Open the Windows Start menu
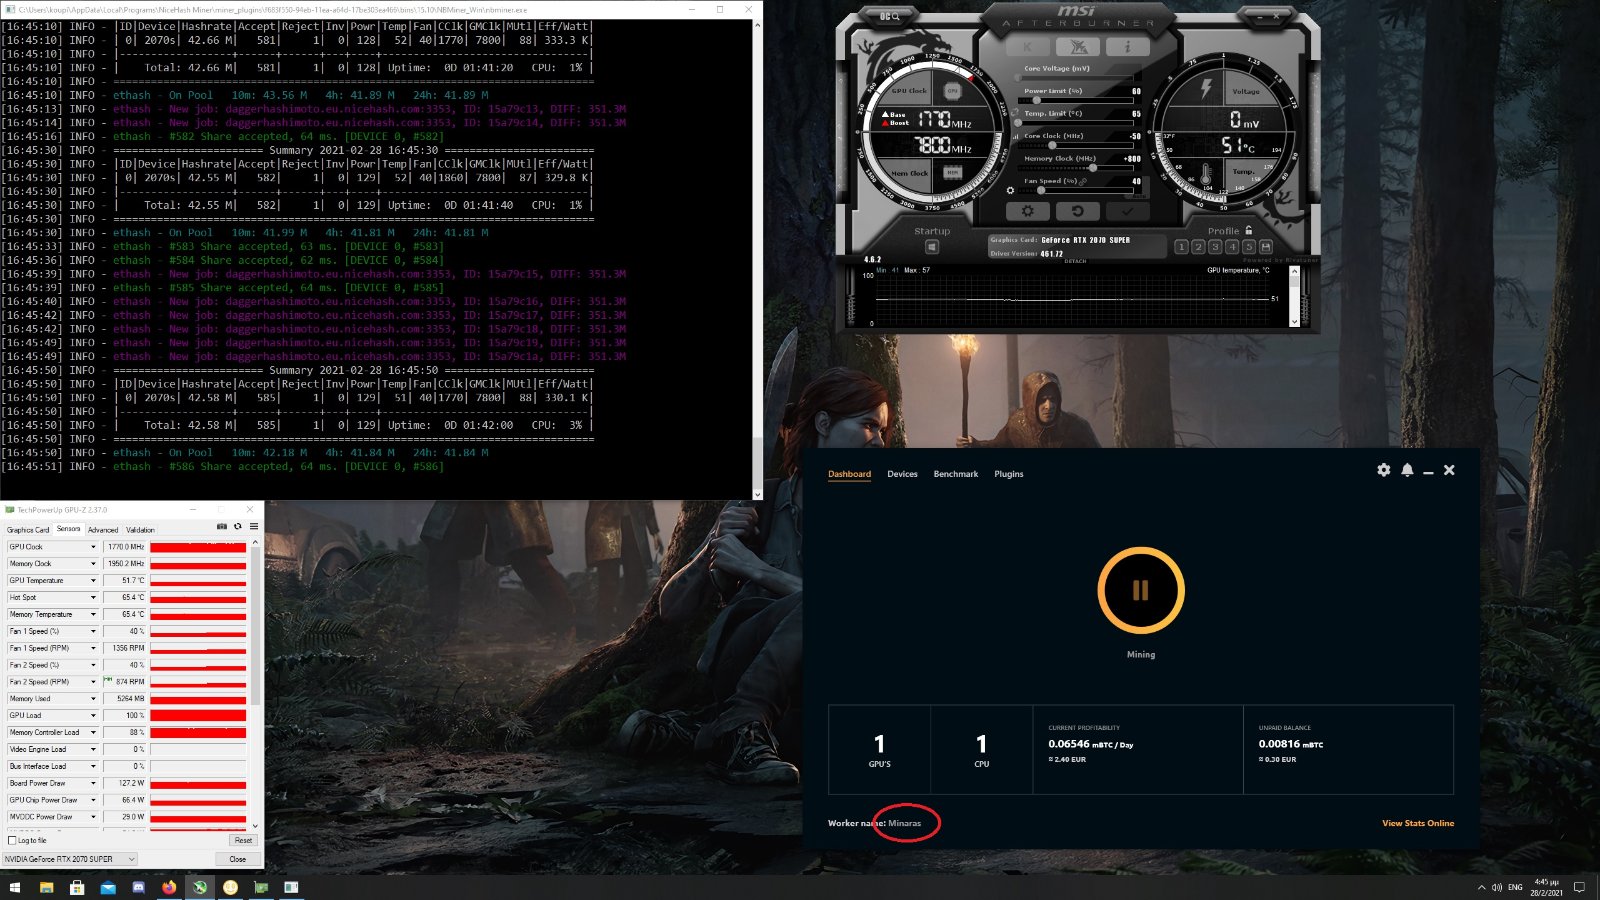 [x=14, y=887]
